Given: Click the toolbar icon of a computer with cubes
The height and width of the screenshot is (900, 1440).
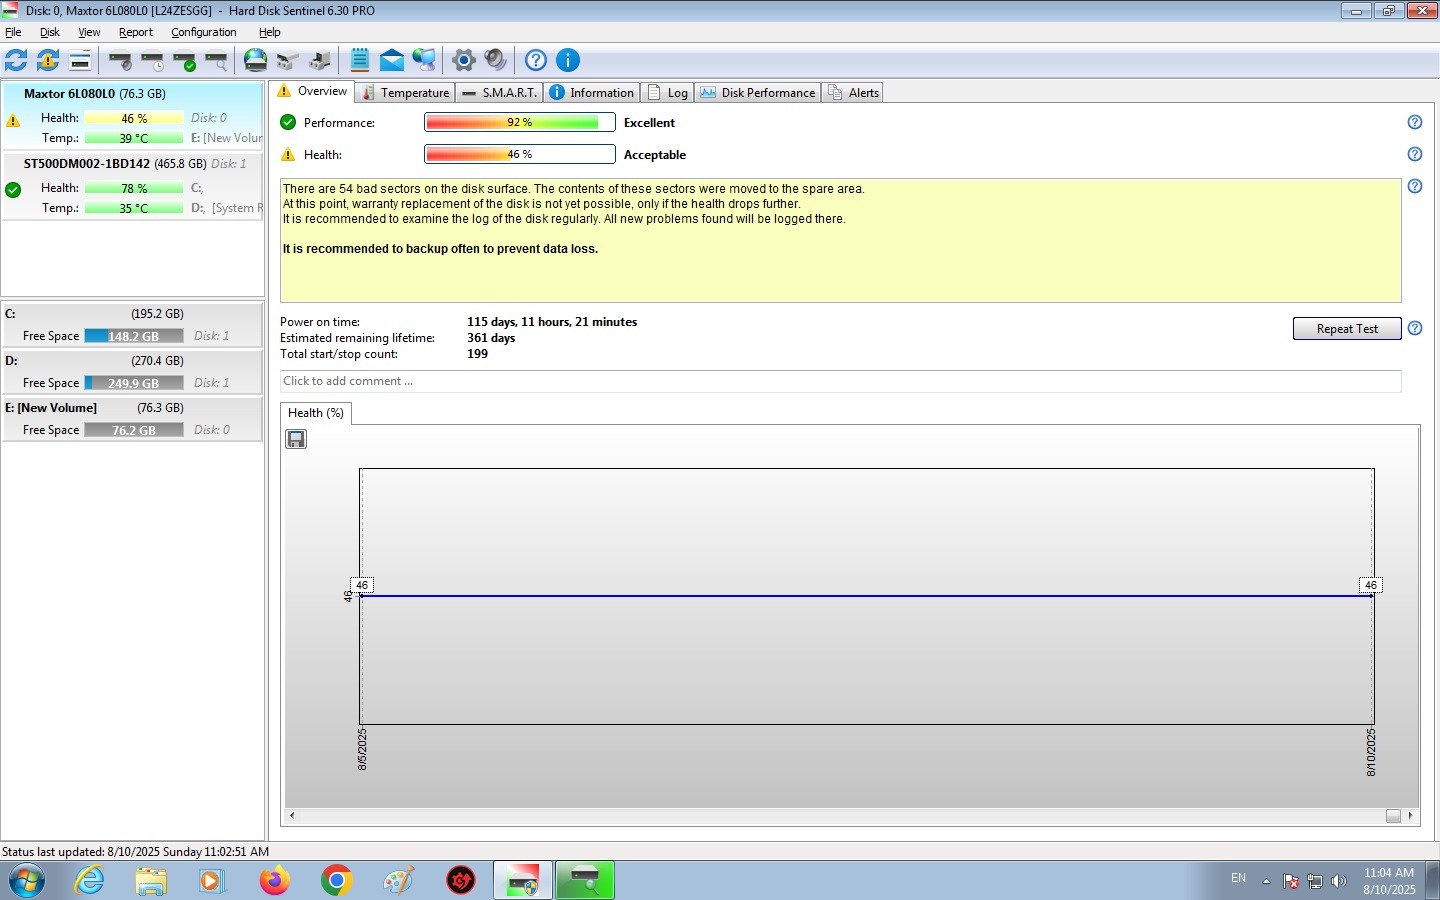Looking at the screenshot, I should coord(320,61).
